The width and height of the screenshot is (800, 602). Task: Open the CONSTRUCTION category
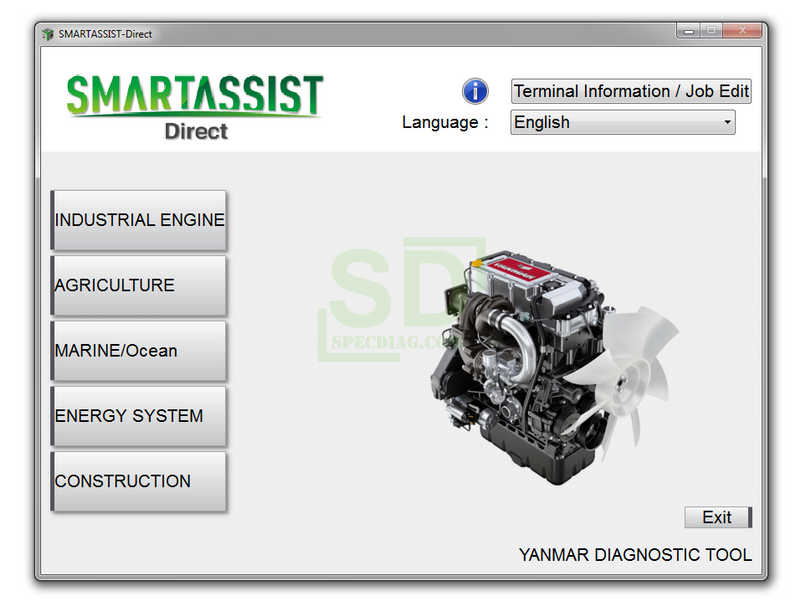click(139, 481)
